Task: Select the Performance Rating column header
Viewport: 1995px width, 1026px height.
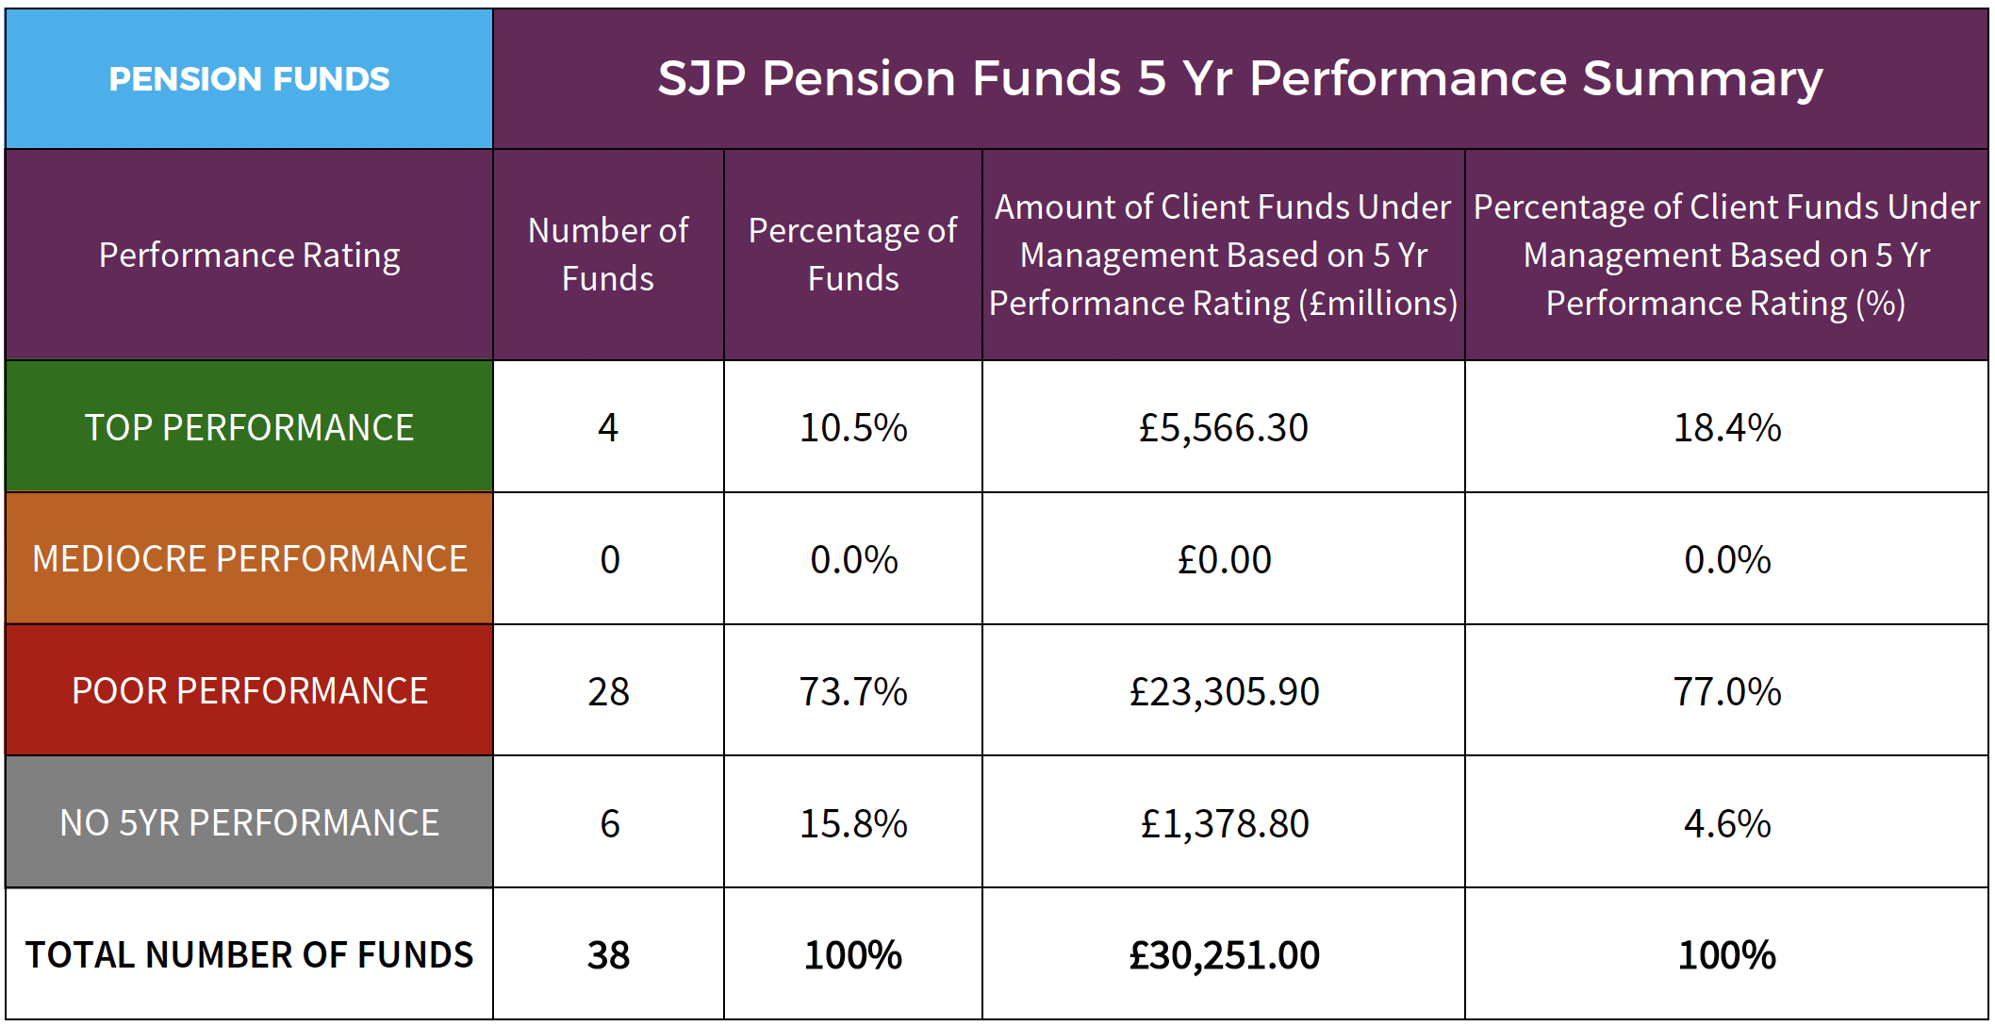Action: [249, 255]
